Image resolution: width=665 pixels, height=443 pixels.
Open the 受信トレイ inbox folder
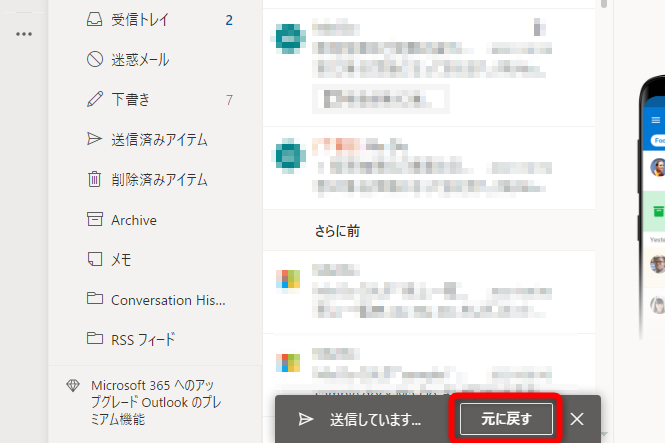coord(156,20)
